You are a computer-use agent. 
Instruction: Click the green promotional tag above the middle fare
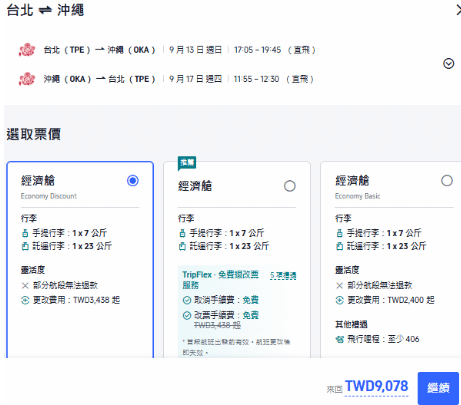point(187,163)
